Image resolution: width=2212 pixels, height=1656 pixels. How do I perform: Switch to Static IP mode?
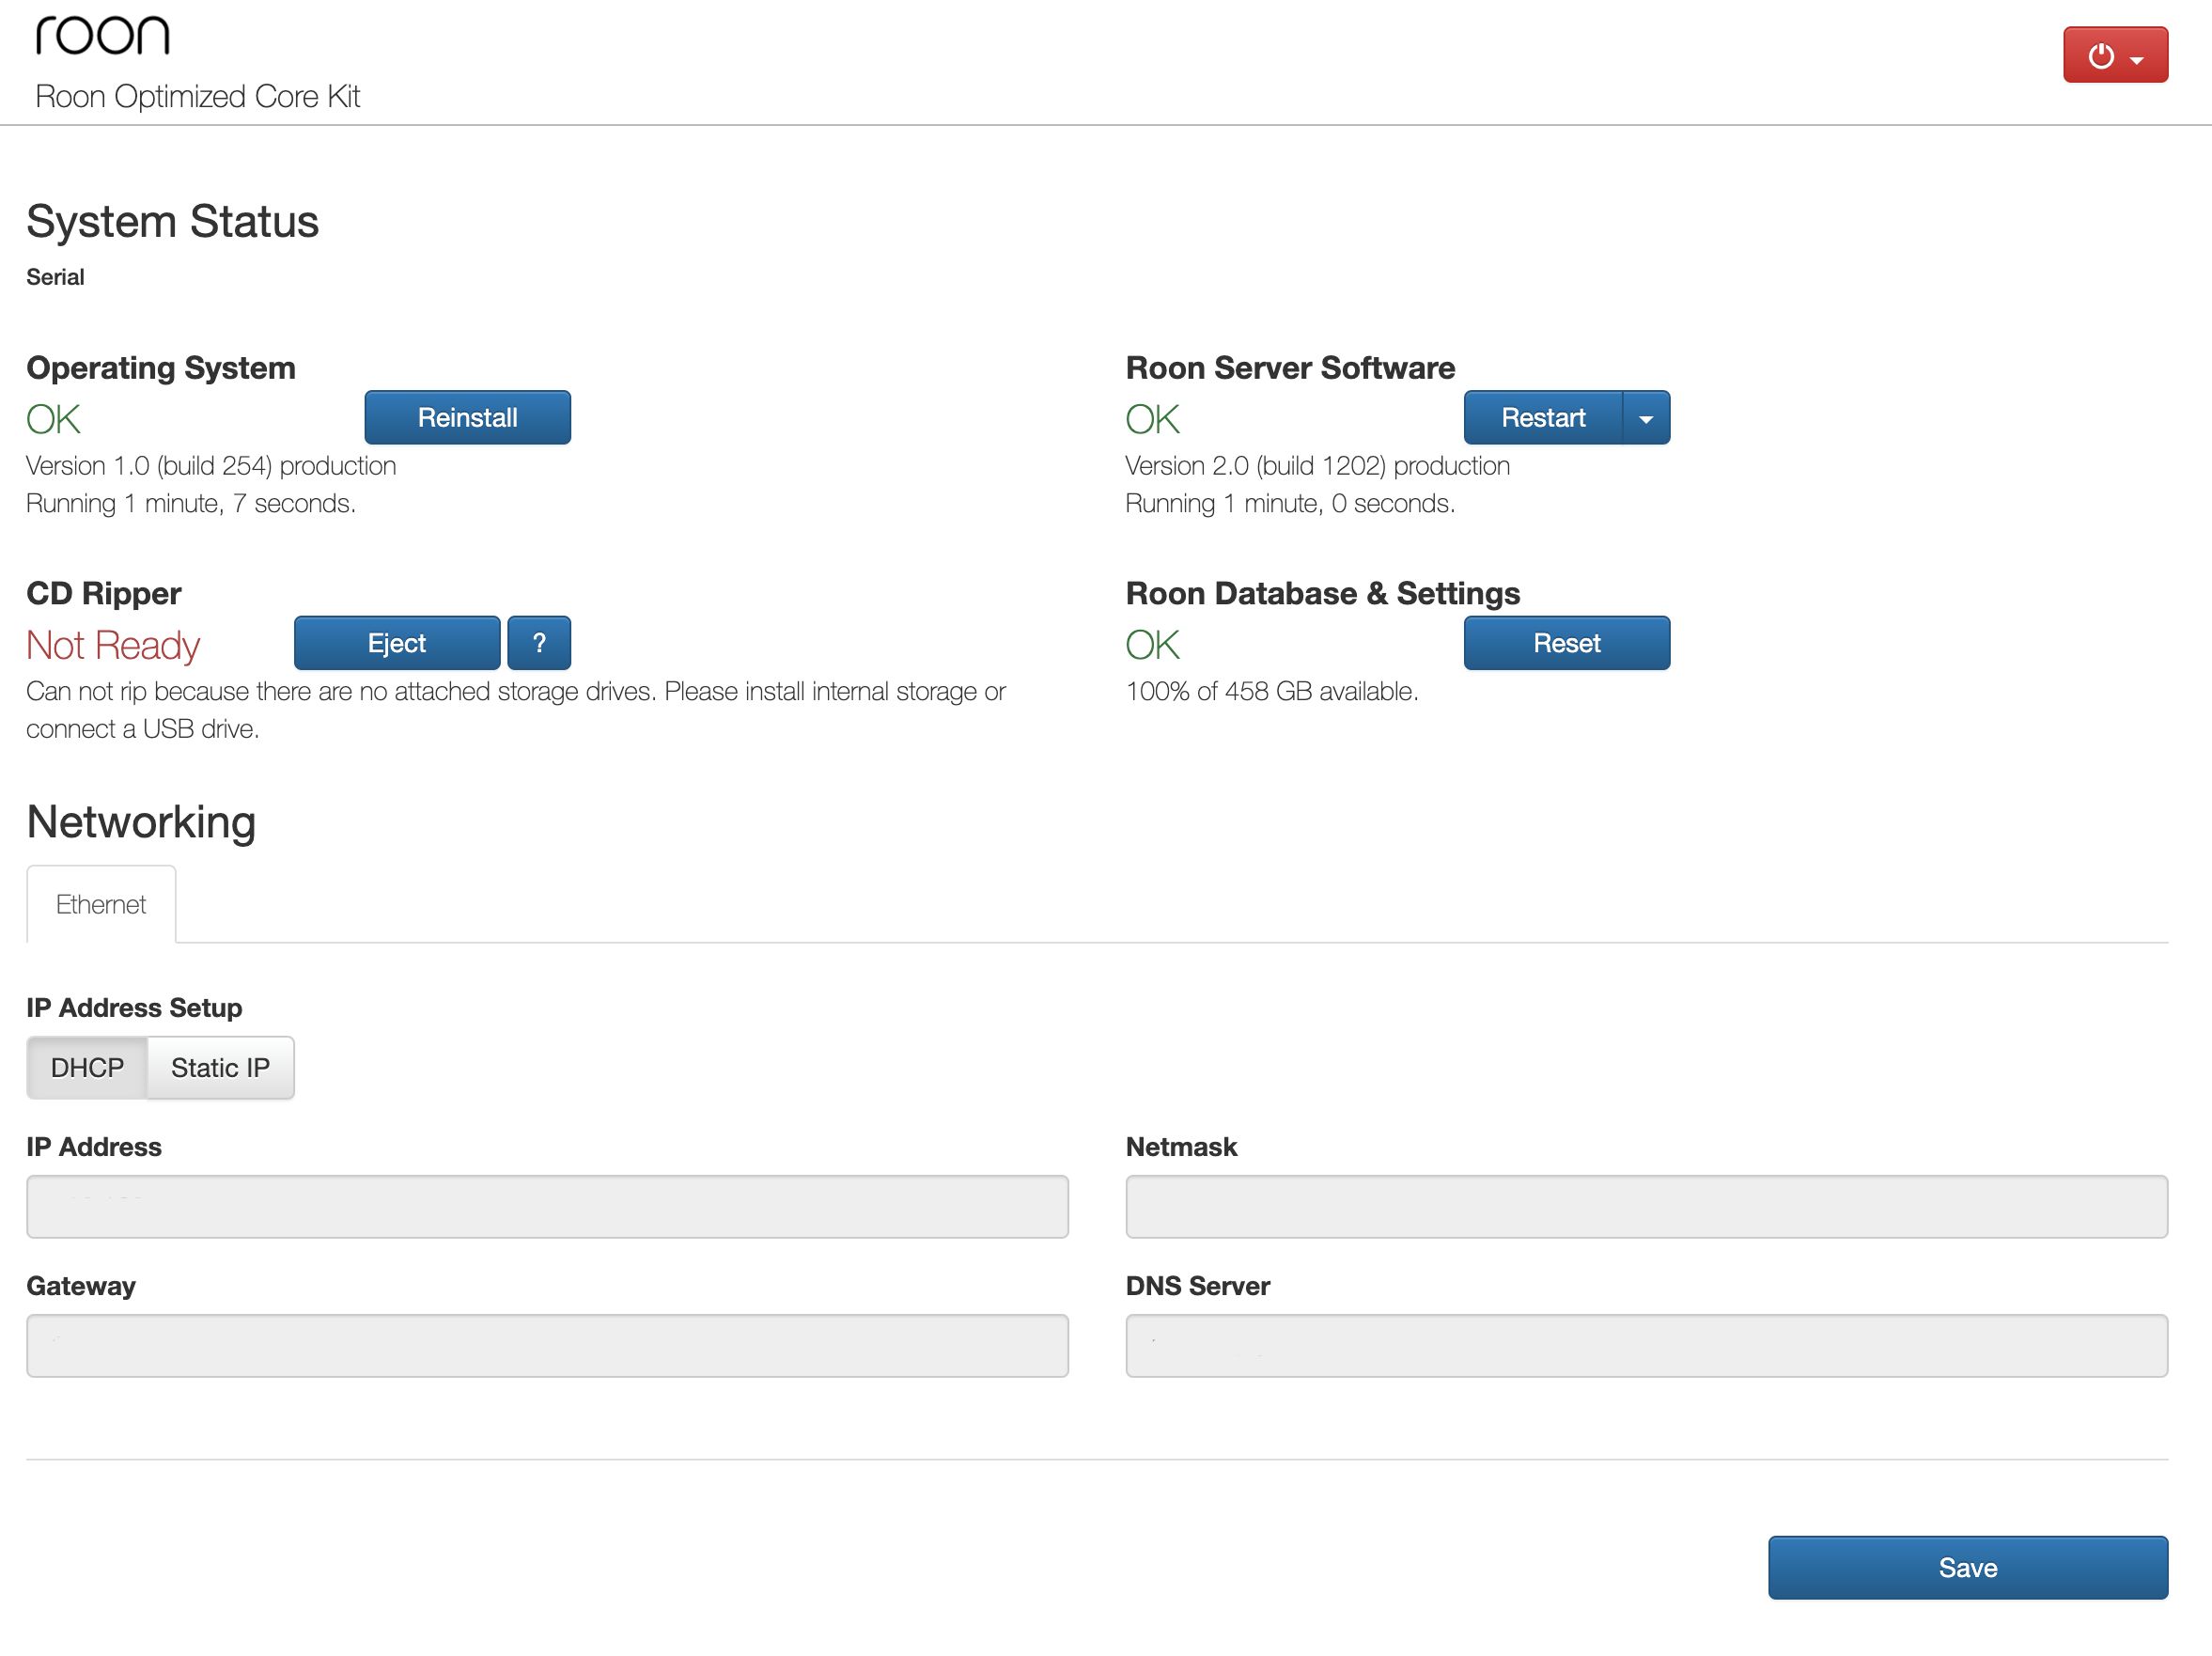pos(220,1068)
